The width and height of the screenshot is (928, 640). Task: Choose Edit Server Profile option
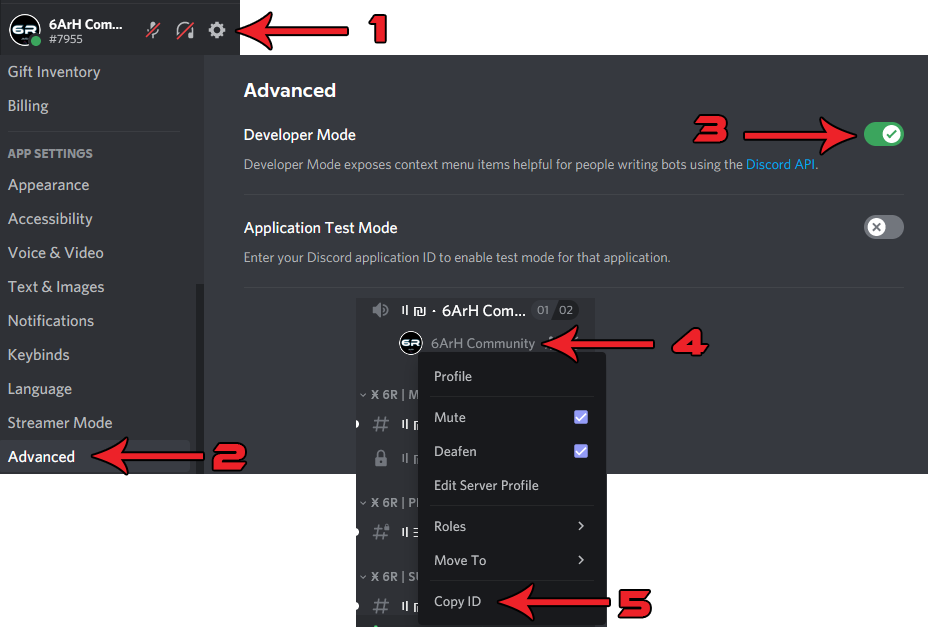tap(486, 485)
